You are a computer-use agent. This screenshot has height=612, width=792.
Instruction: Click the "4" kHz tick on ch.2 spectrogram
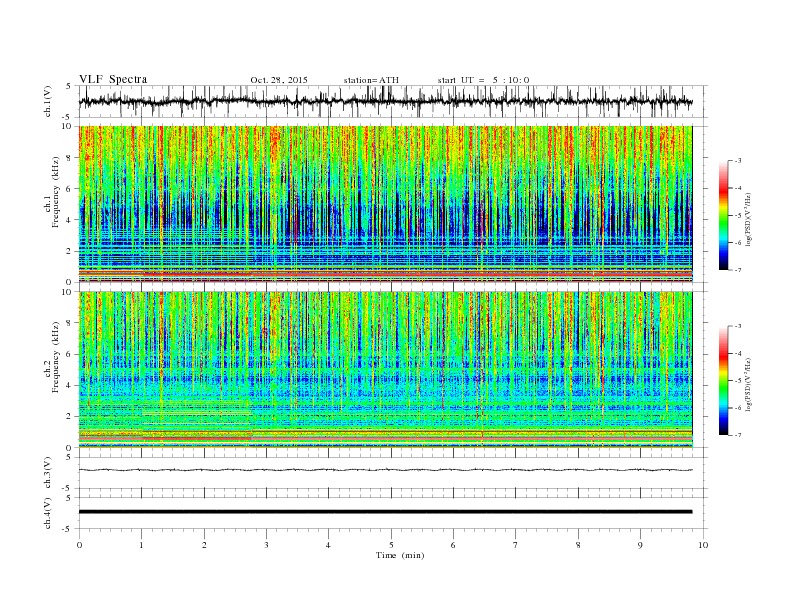(x=70, y=385)
